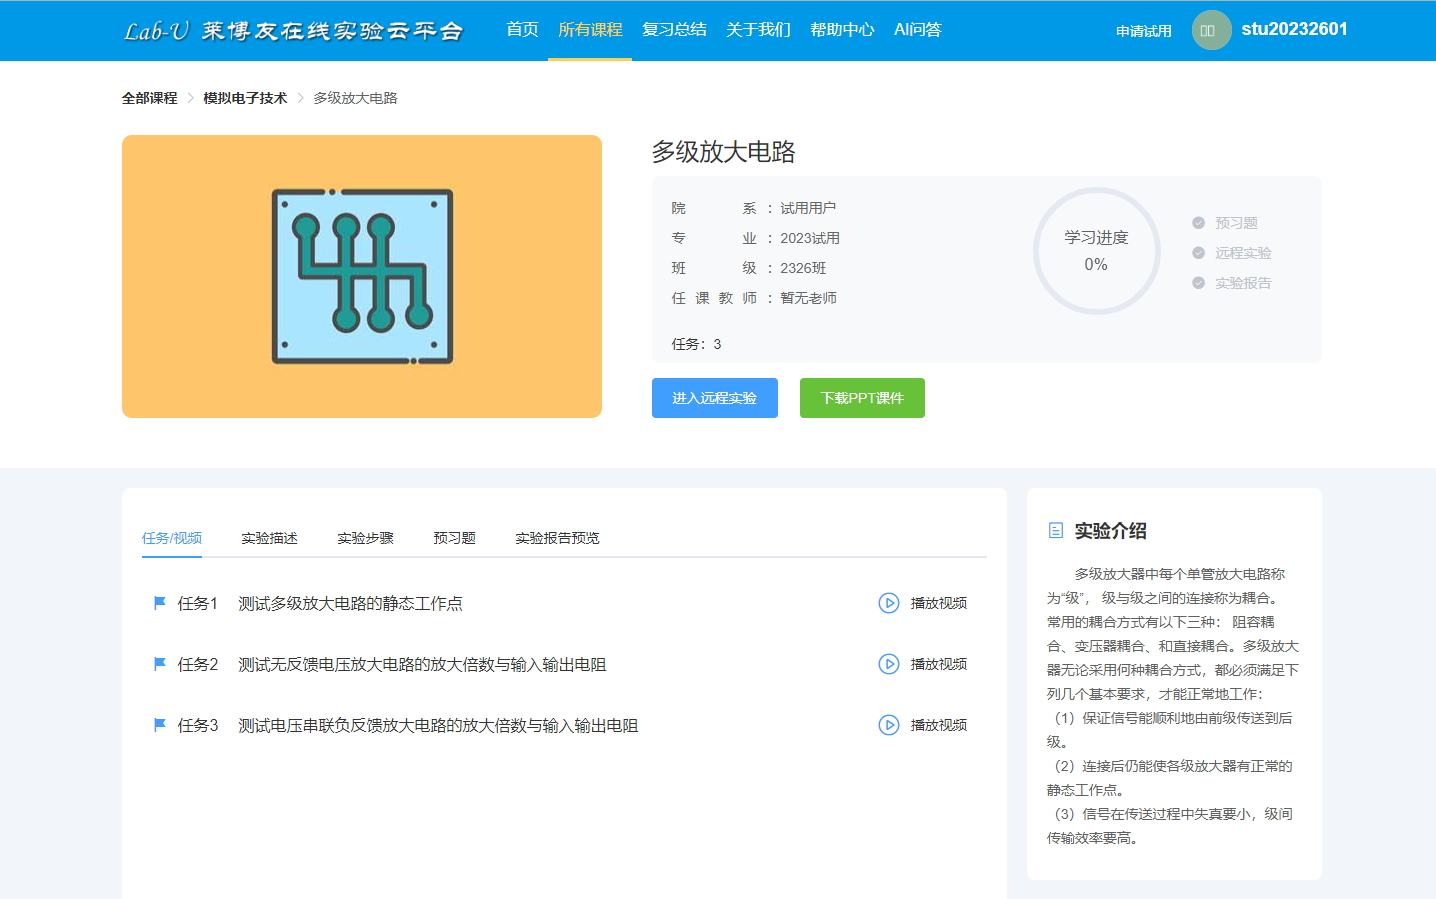Screen dimensions: 1436x899
Task: Click the 学习进度 0% progress circle
Action: tap(1096, 251)
